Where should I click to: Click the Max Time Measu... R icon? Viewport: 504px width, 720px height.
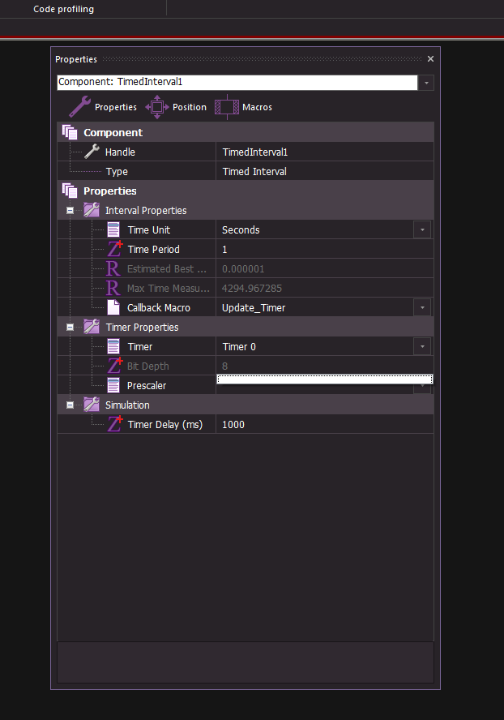coord(113,288)
